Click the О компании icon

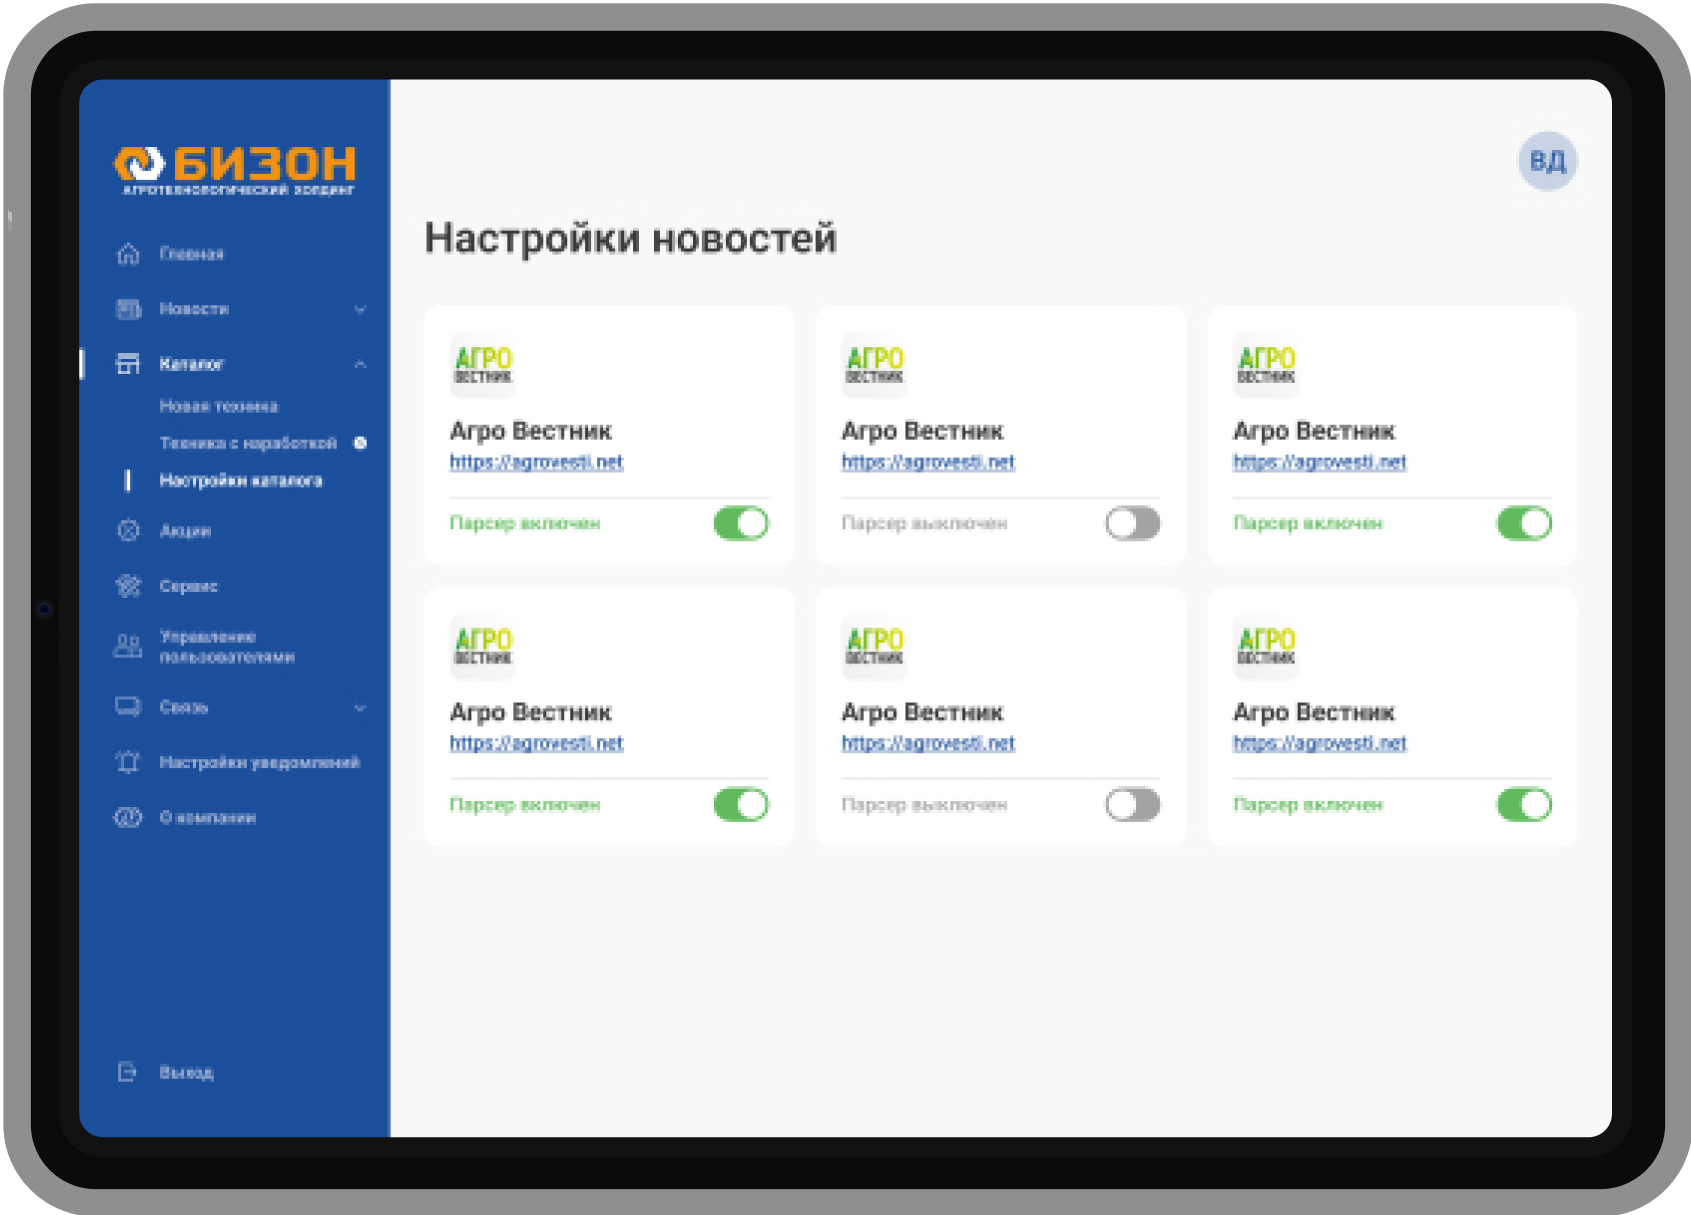[128, 818]
